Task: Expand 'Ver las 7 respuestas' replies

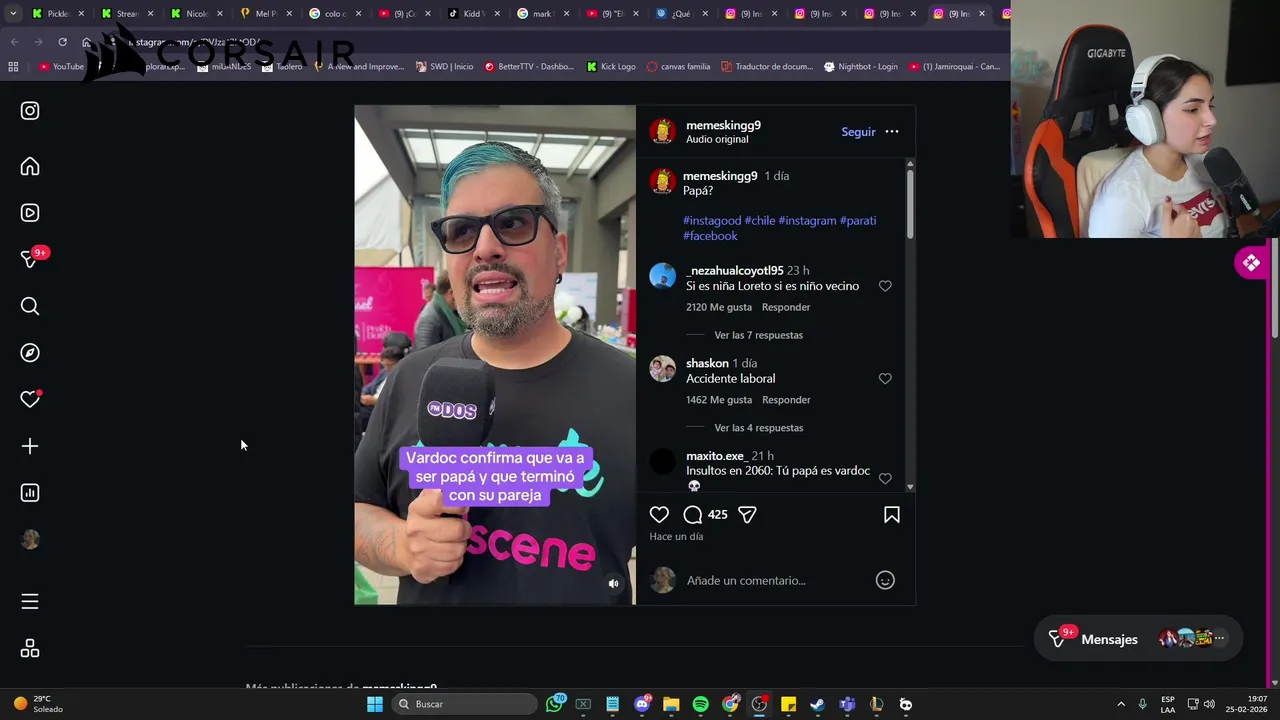Action: (759, 335)
